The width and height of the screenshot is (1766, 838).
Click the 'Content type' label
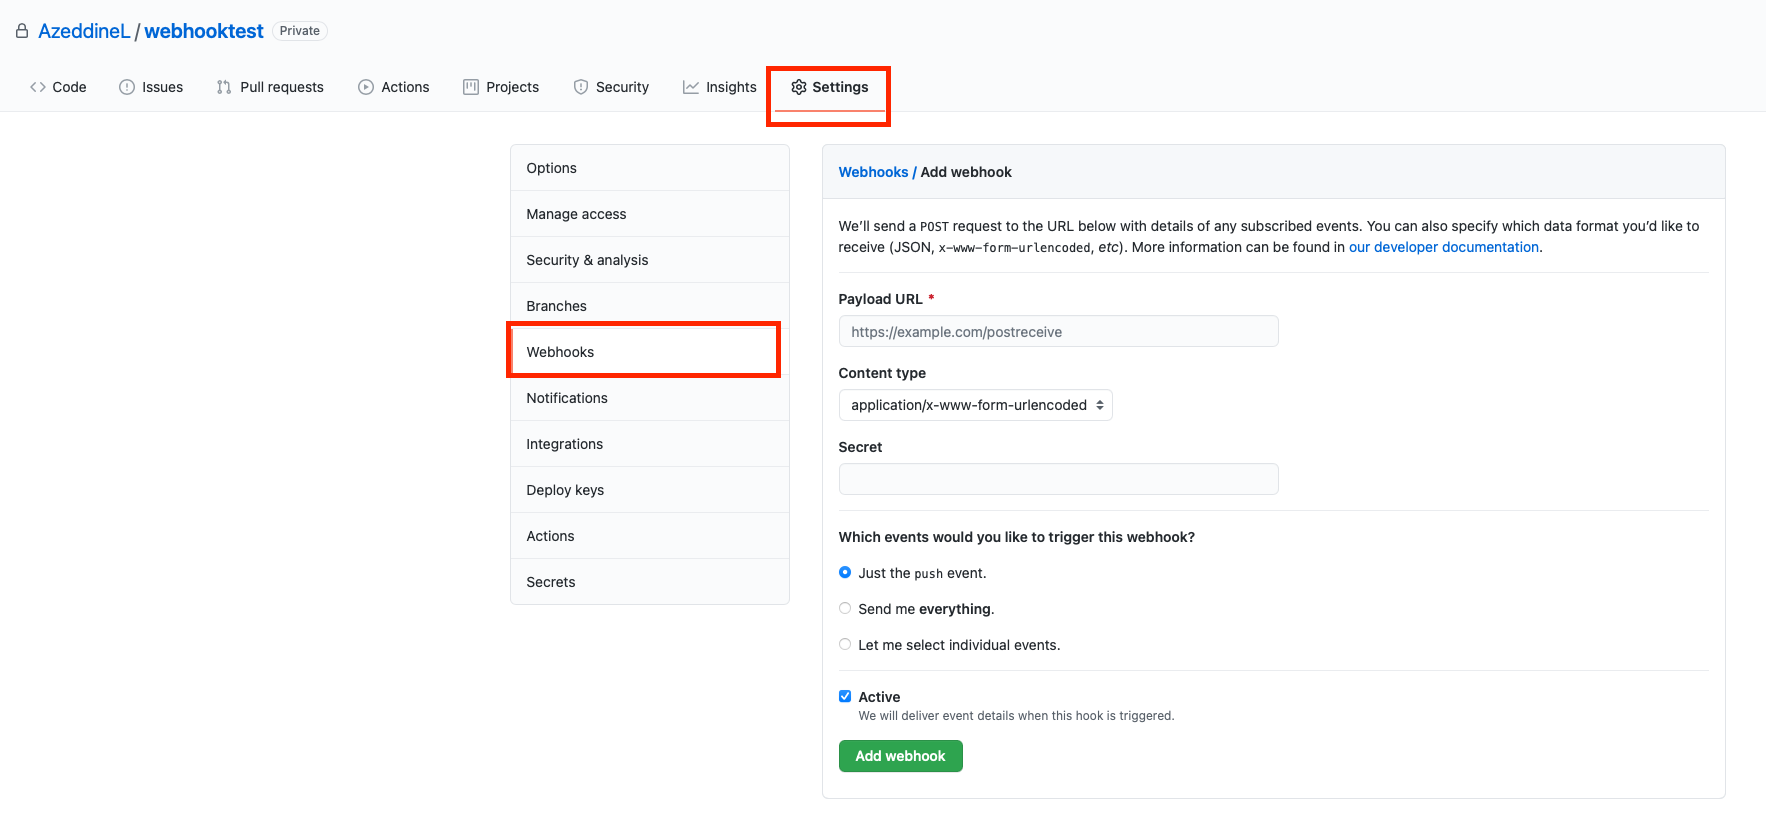[x=882, y=373]
